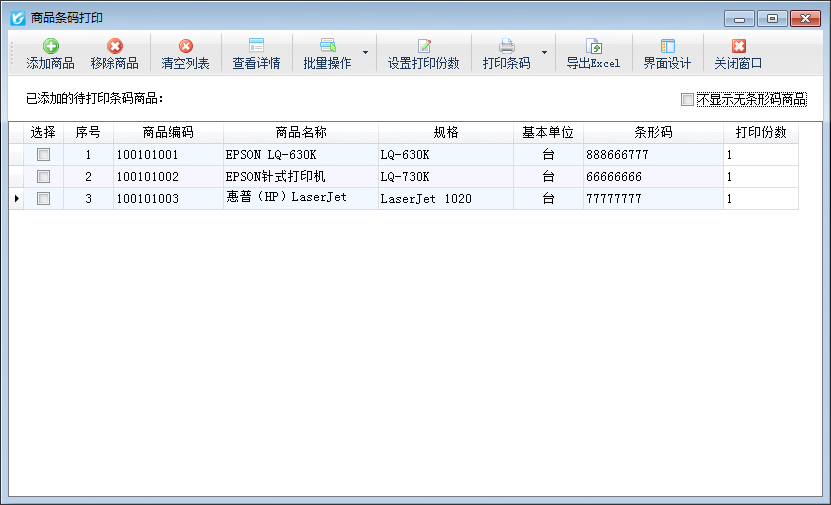Open 查看详情 details view icon
Image resolution: width=831 pixels, height=505 pixels.
point(256,46)
